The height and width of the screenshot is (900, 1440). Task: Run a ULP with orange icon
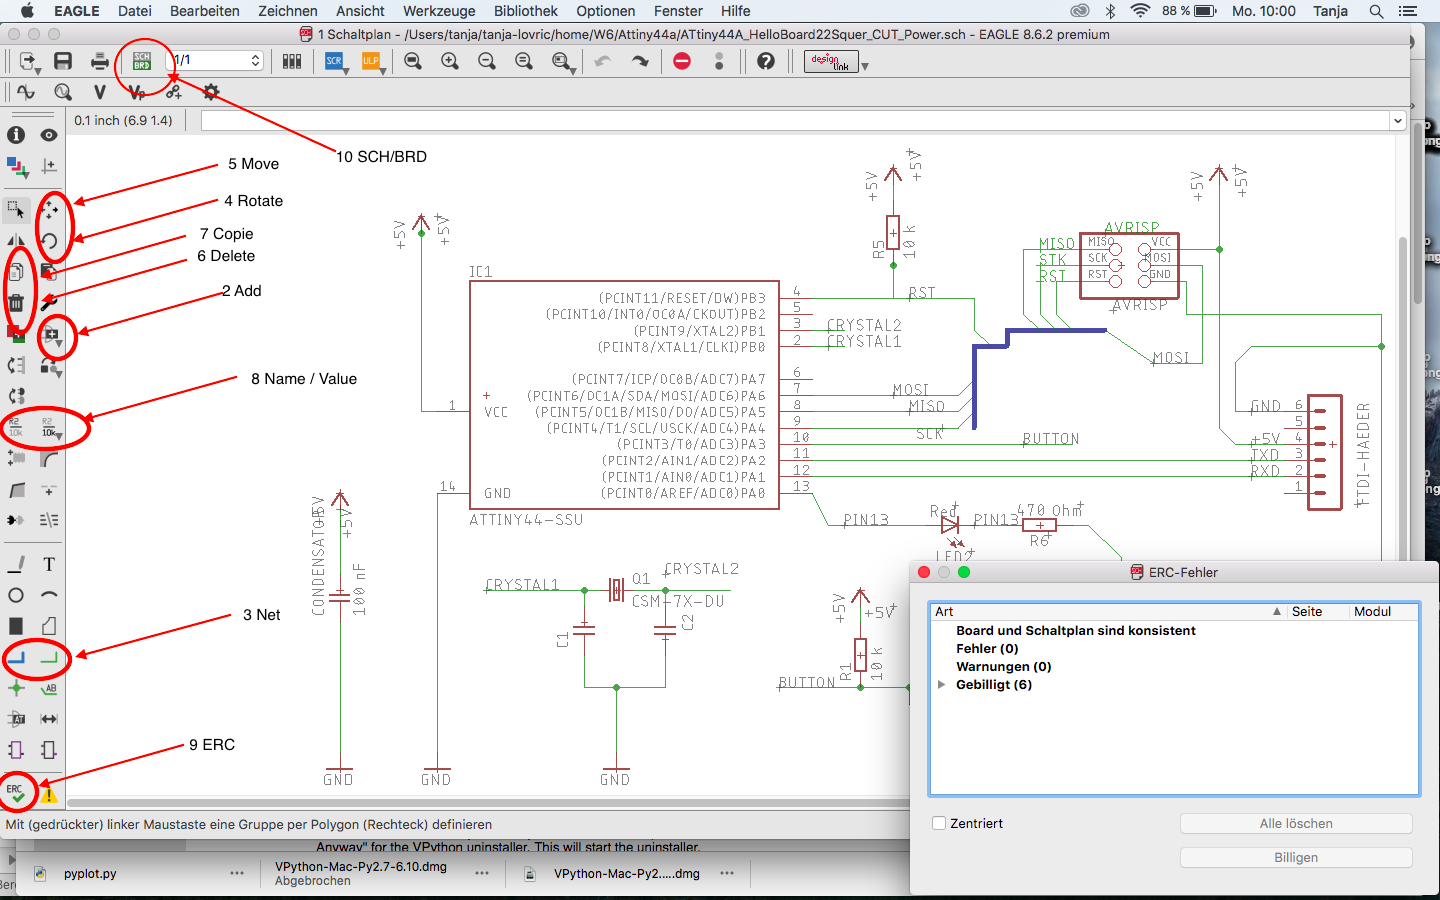click(371, 62)
